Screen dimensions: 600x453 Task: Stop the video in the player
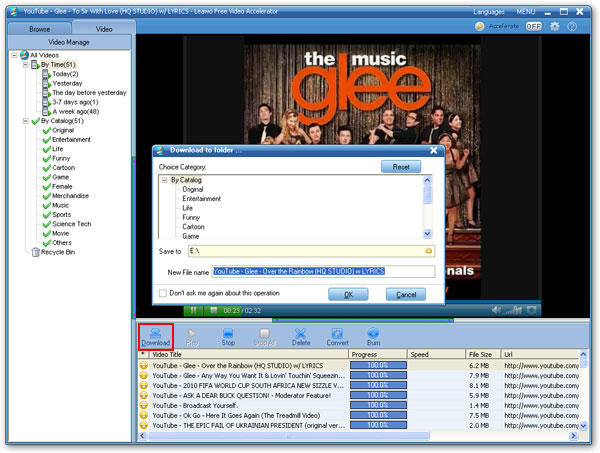pos(214,310)
